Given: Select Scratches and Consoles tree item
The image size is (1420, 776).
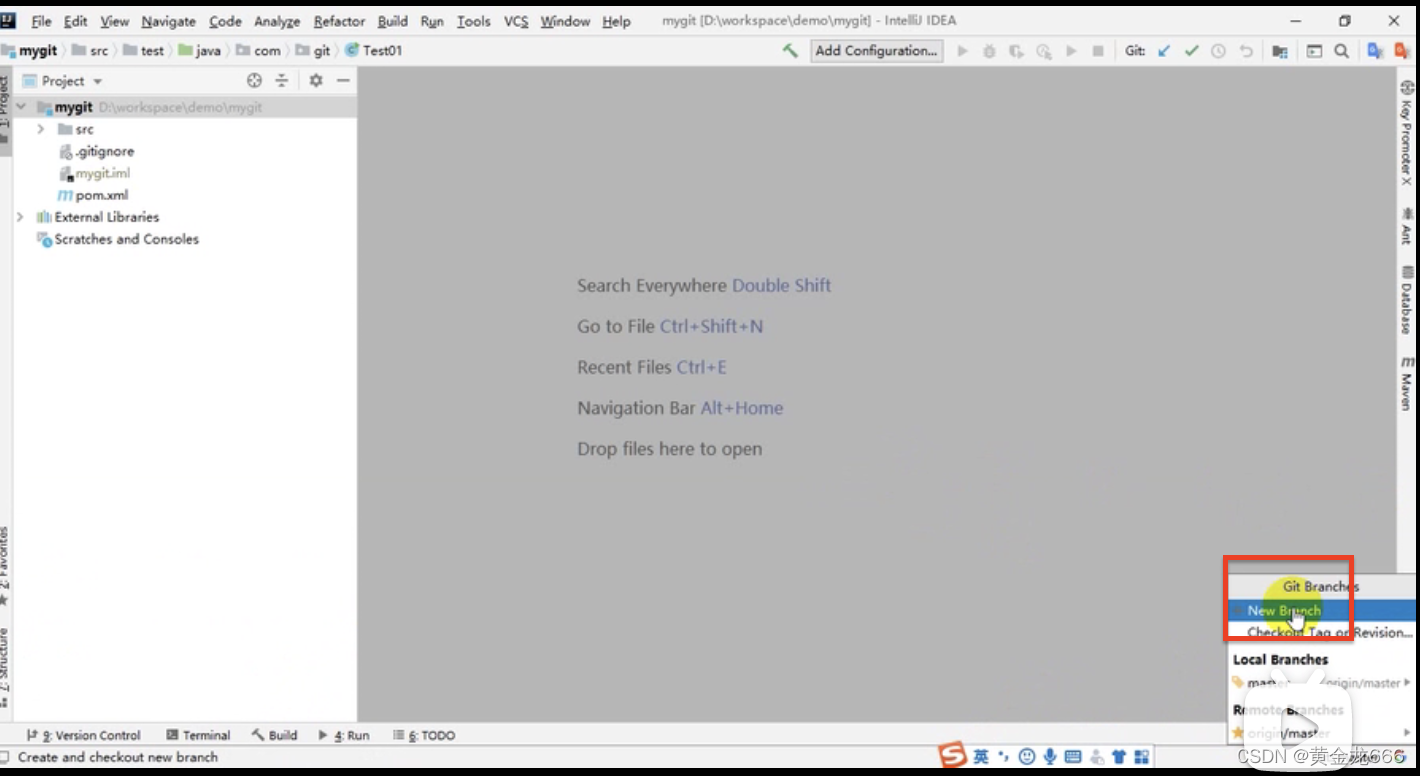Looking at the screenshot, I should (118, 239).
